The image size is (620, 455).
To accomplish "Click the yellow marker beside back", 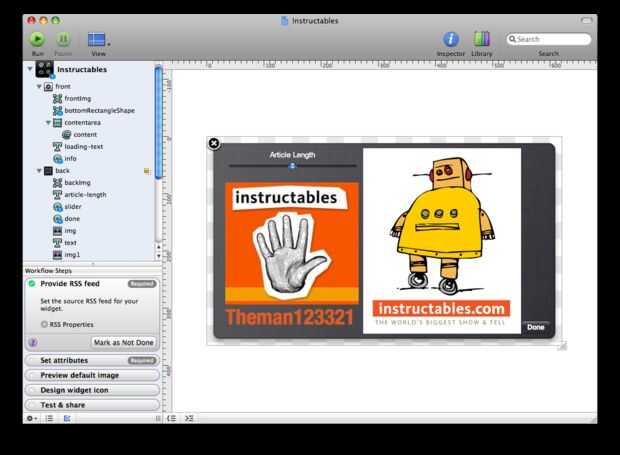I will [147, 171].
